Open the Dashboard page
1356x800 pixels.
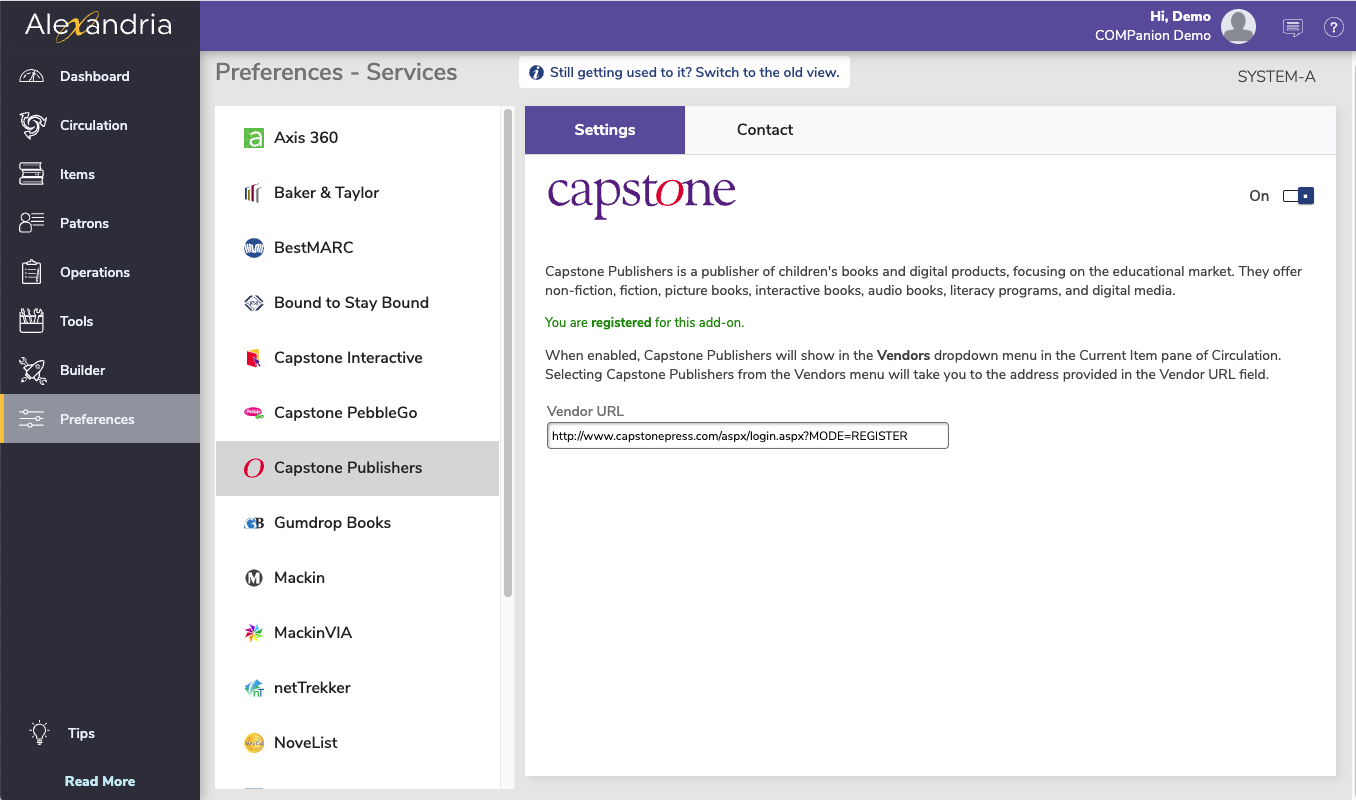tap(95, 76)
